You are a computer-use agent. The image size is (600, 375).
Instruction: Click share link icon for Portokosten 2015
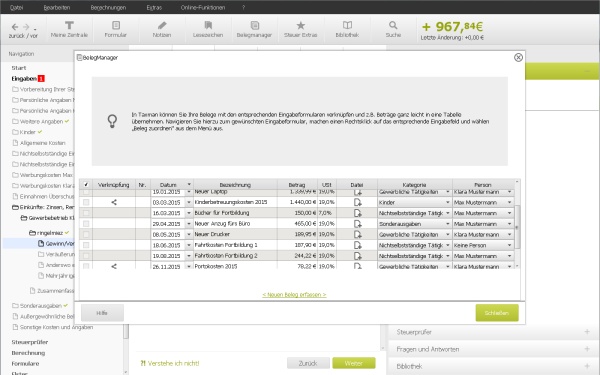point(114,266)
